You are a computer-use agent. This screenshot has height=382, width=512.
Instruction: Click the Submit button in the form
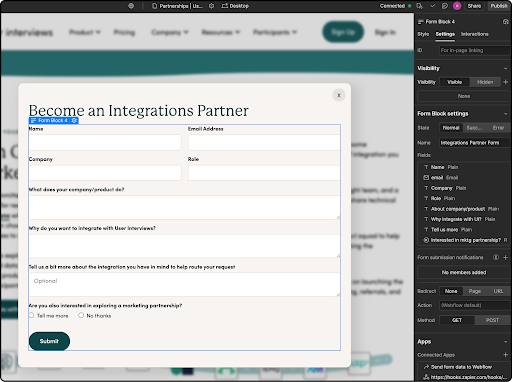coord(49,341)
